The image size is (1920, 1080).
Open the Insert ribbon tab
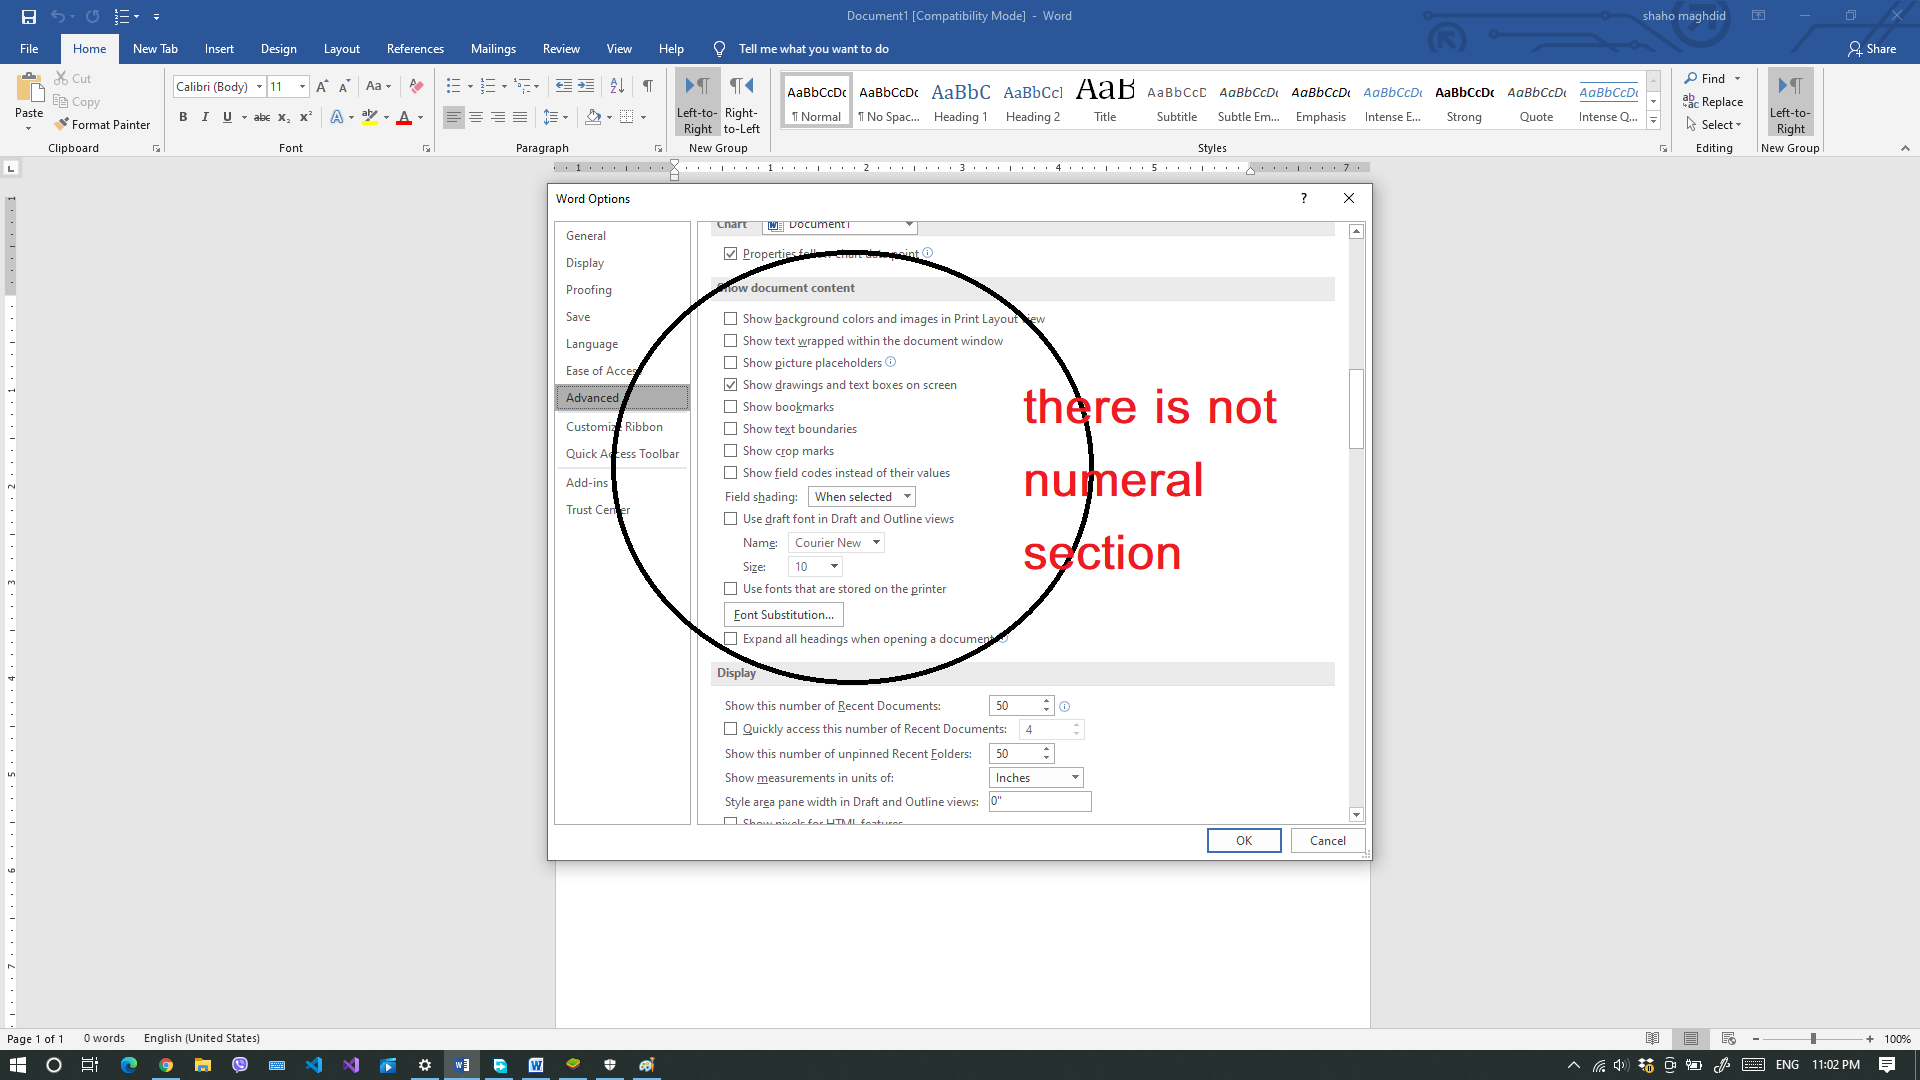219,49
